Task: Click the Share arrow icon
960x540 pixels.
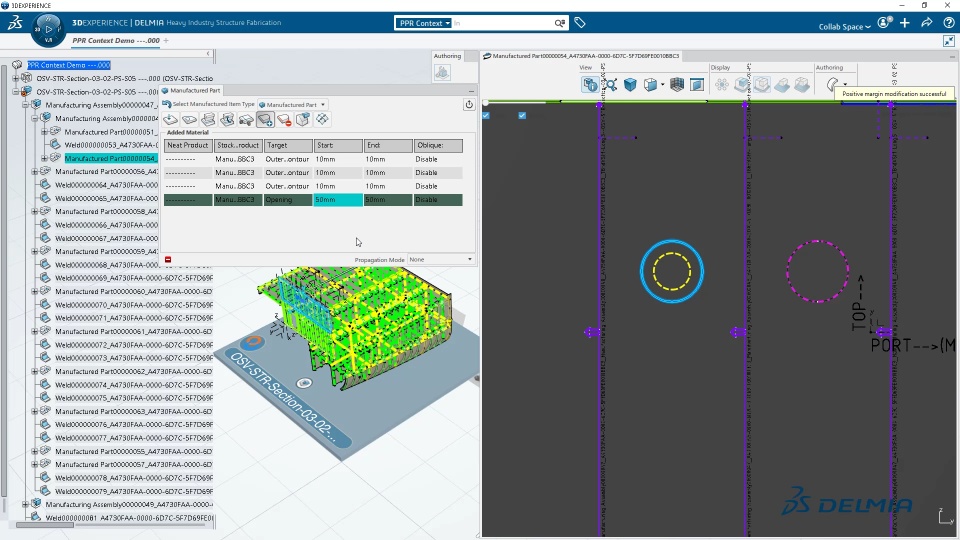Action: click(926, 23)
